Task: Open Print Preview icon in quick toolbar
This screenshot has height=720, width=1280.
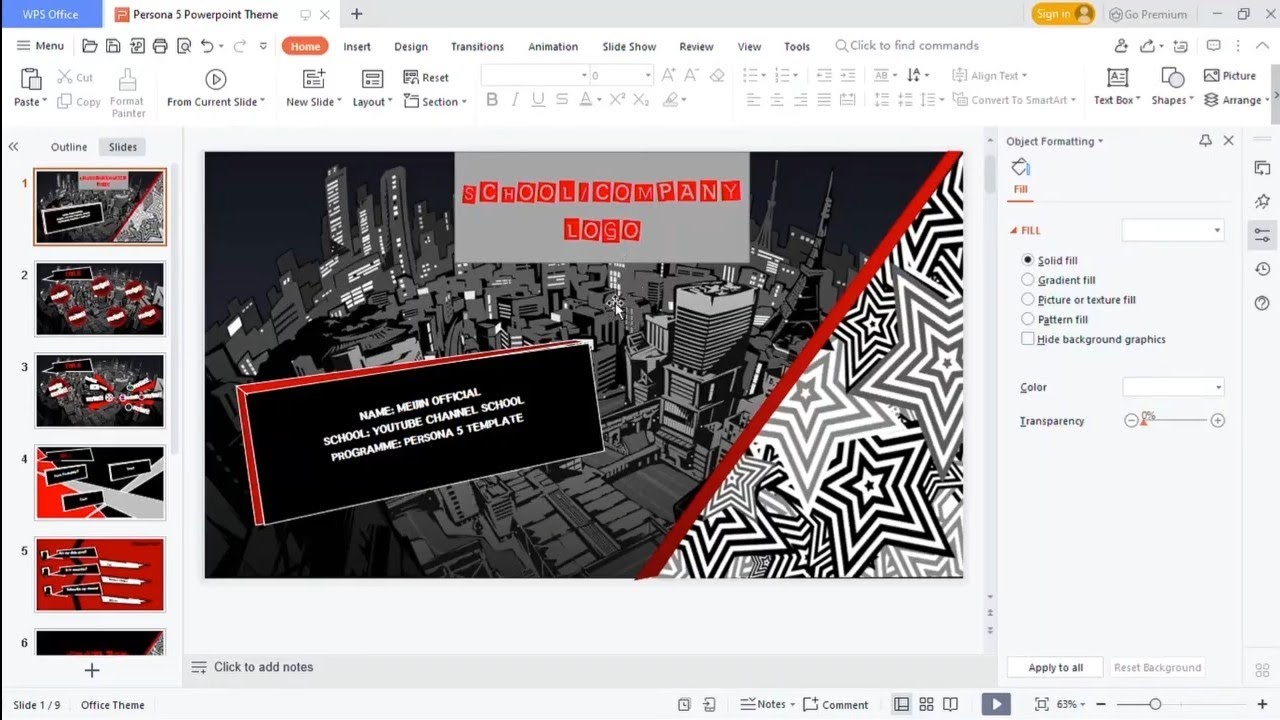Action: pos(184,46)
